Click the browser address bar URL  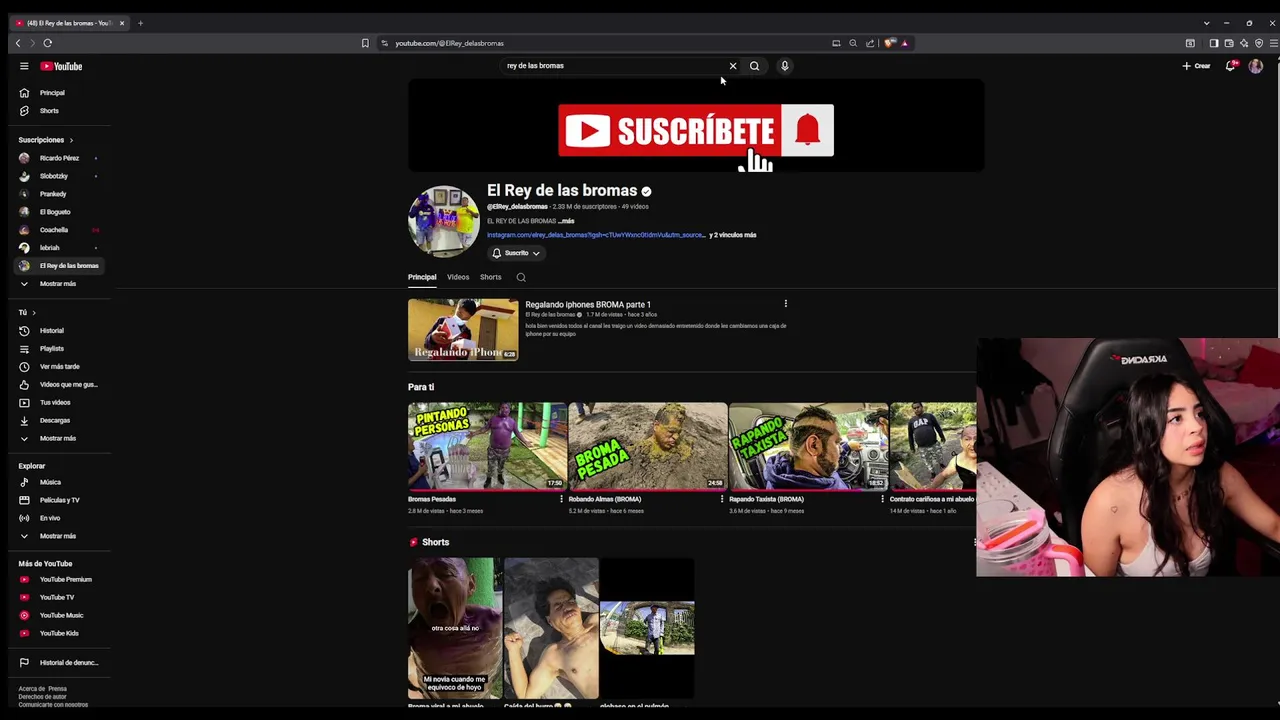coord(450,43)
